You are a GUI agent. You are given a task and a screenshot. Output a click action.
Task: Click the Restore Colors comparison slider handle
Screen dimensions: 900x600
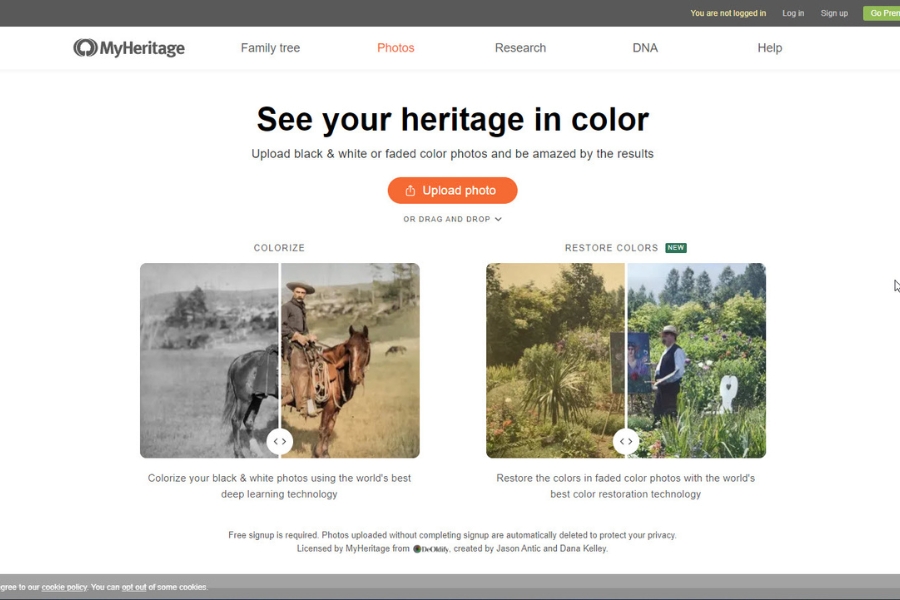tap(625, 441)
